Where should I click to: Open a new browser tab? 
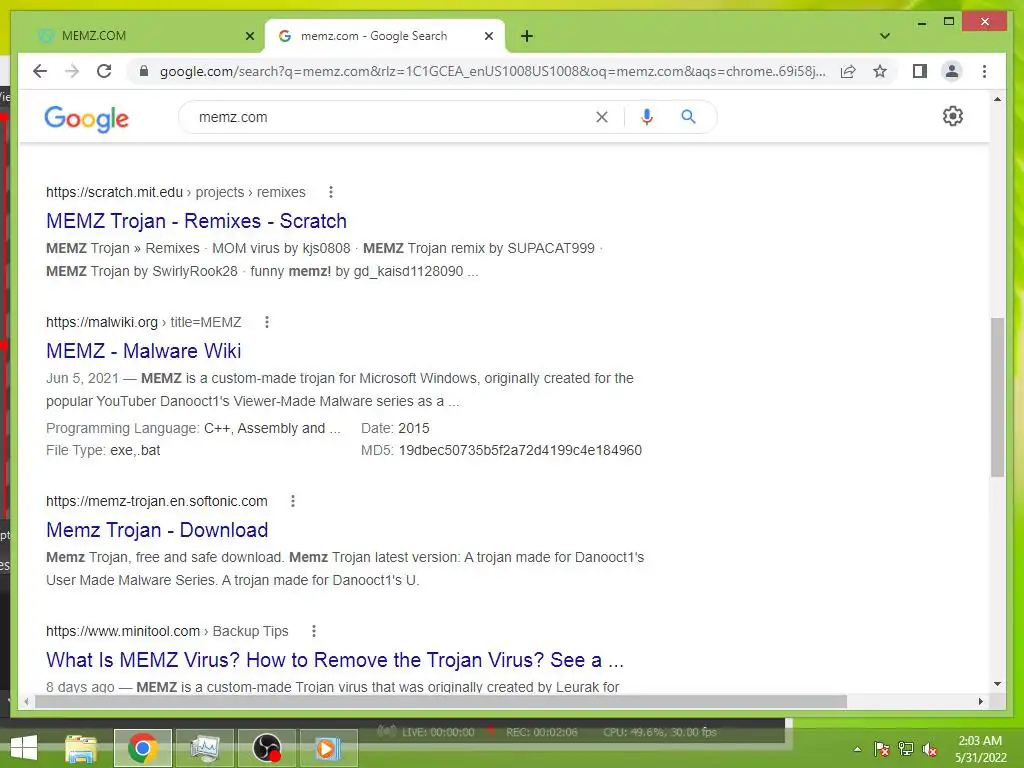point(527,36)
